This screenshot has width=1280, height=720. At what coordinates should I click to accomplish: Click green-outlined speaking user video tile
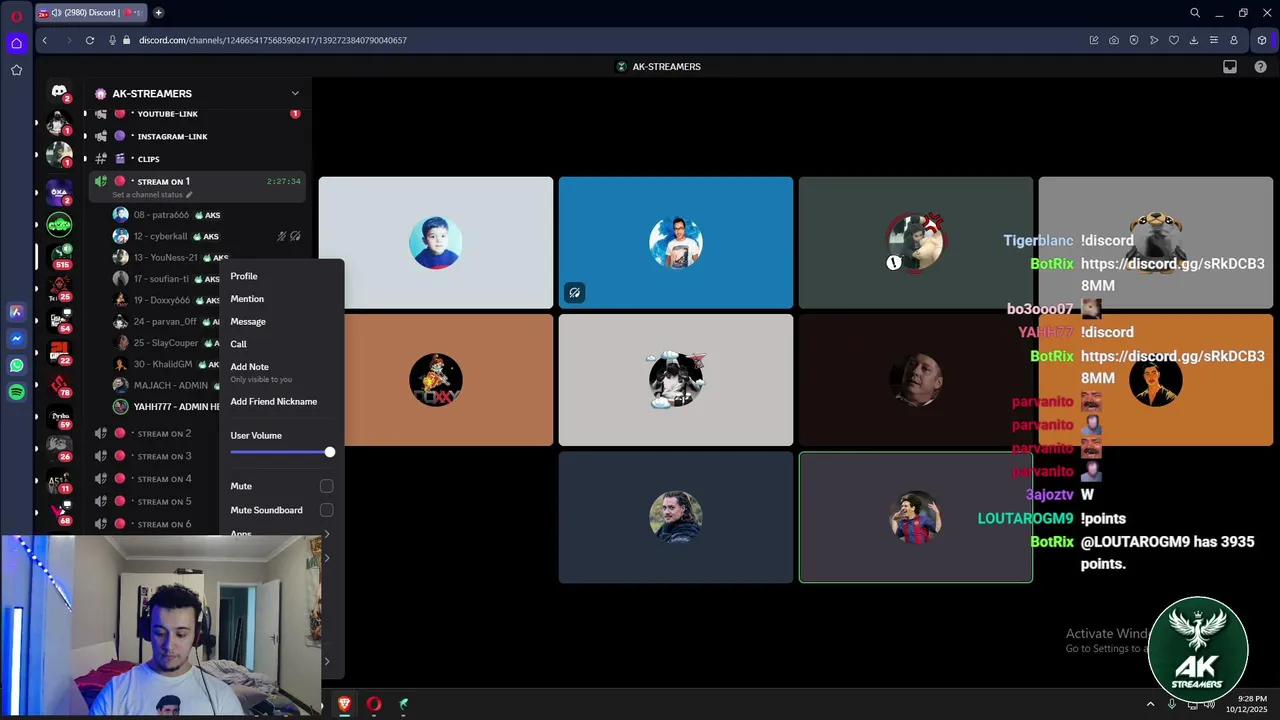pos(916,517)
